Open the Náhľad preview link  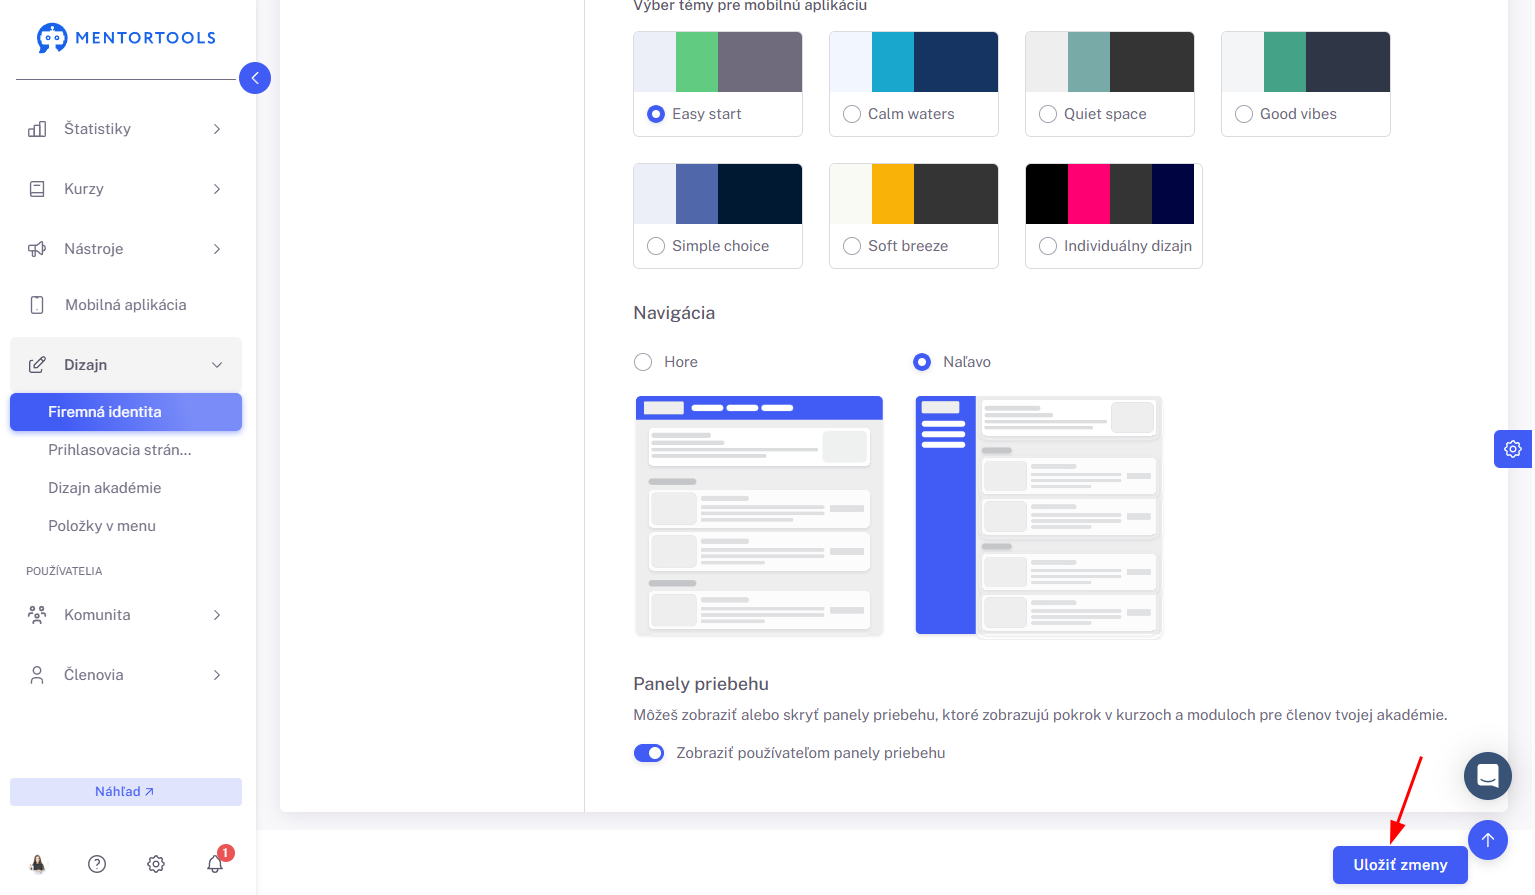(126, 792)
